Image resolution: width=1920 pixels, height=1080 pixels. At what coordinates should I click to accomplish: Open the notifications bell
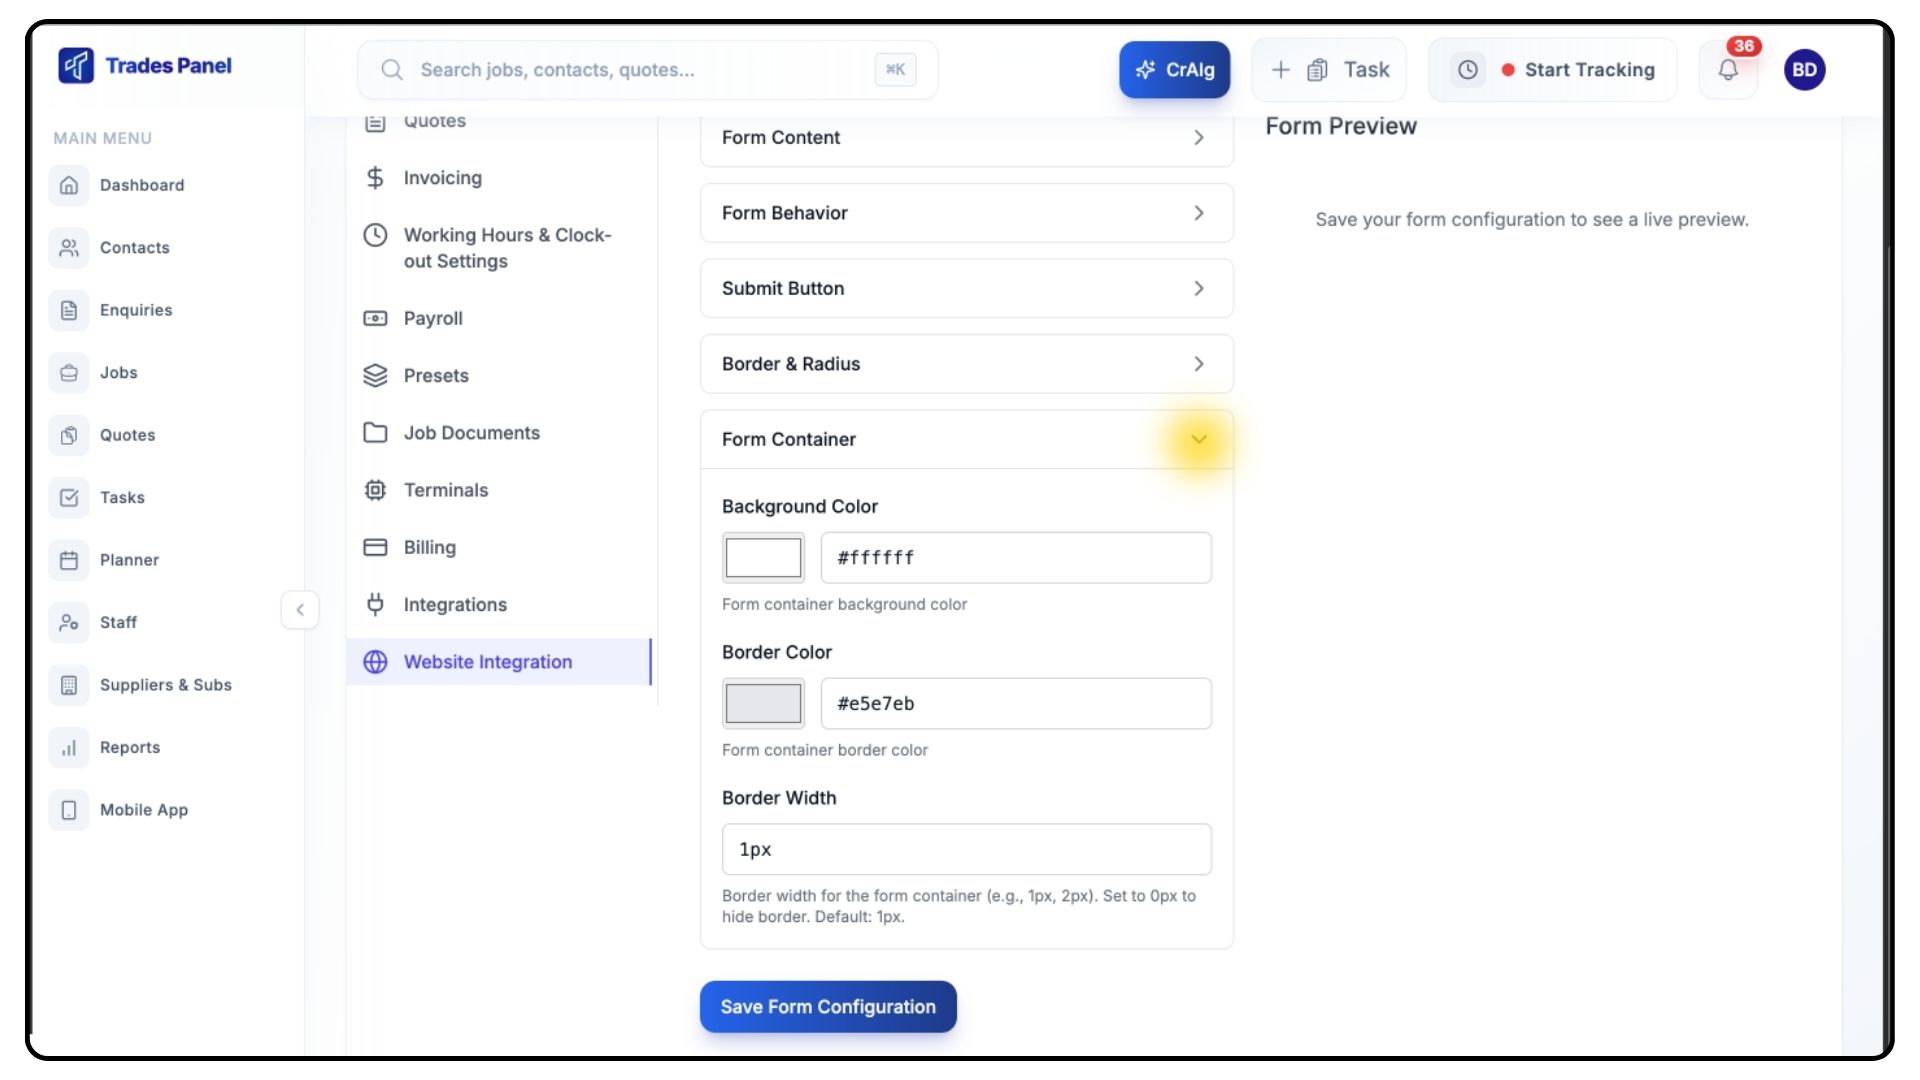tap(1728, 70)
